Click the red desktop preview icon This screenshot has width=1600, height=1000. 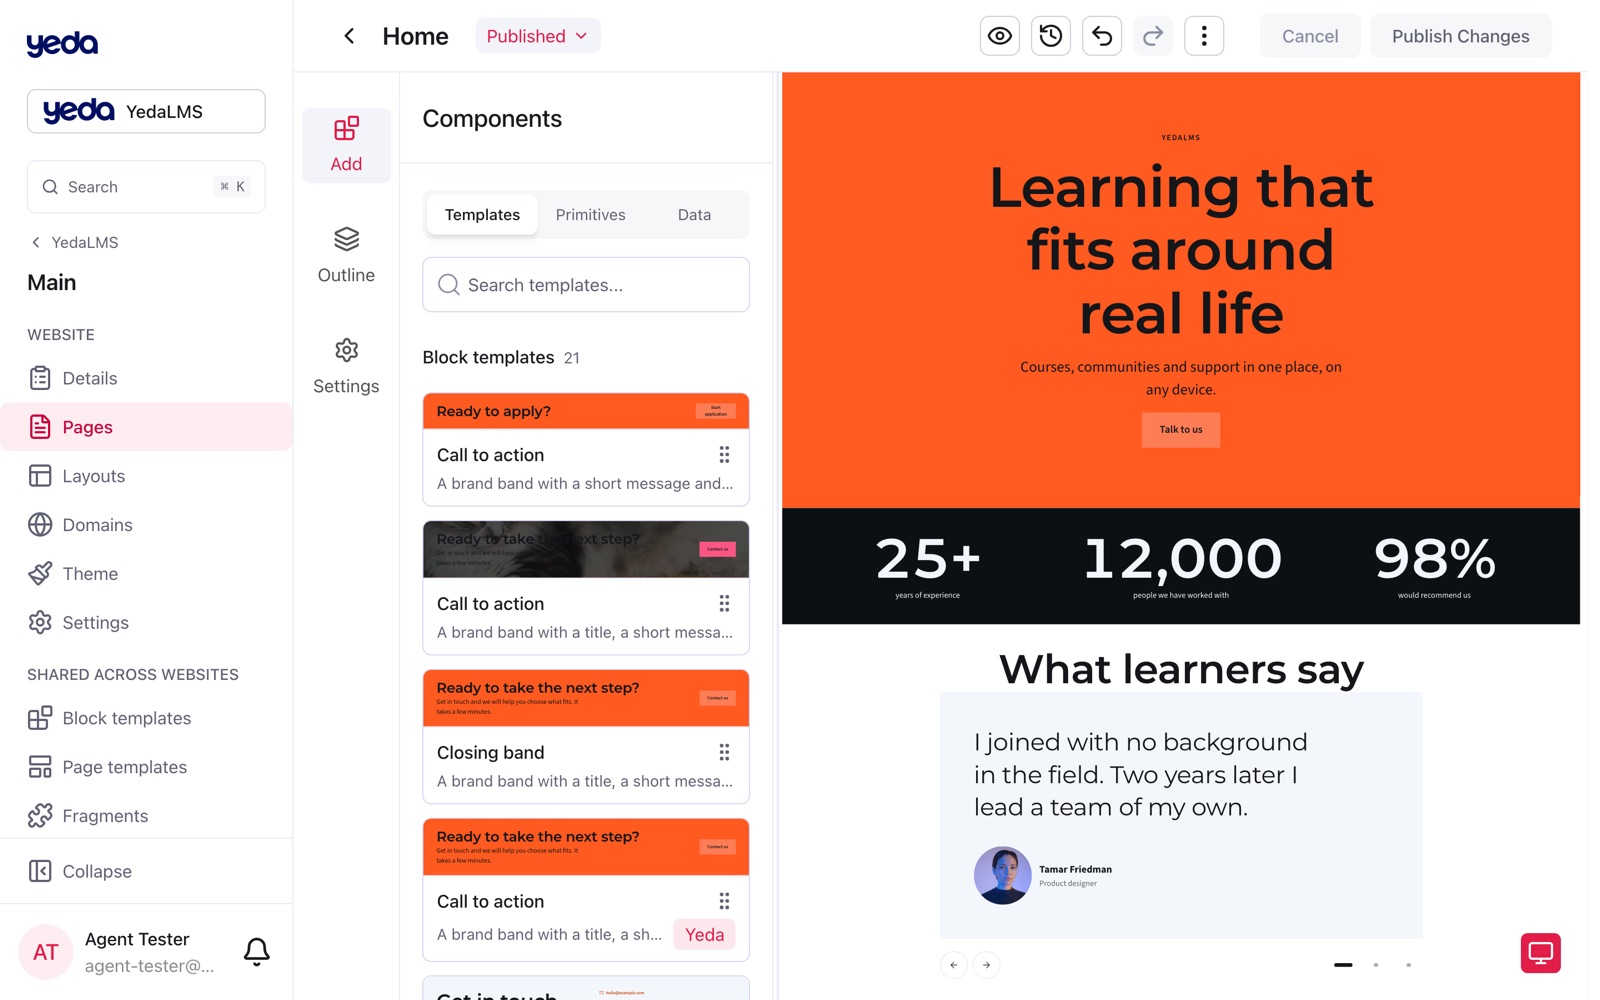pos(1540,953)
